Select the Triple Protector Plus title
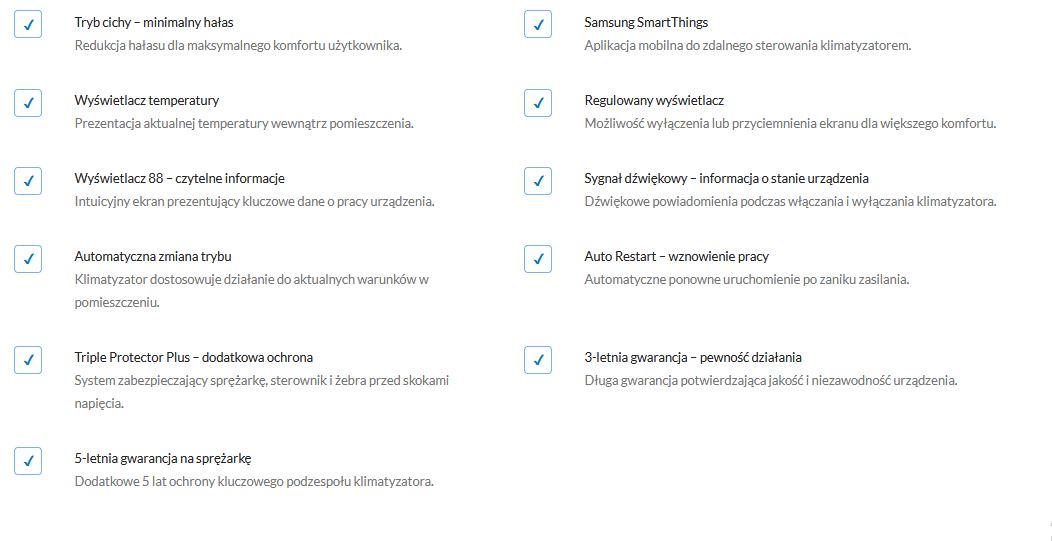This screenshot has height=541, width=1052. pyautogui.click(x=193, y=357)
